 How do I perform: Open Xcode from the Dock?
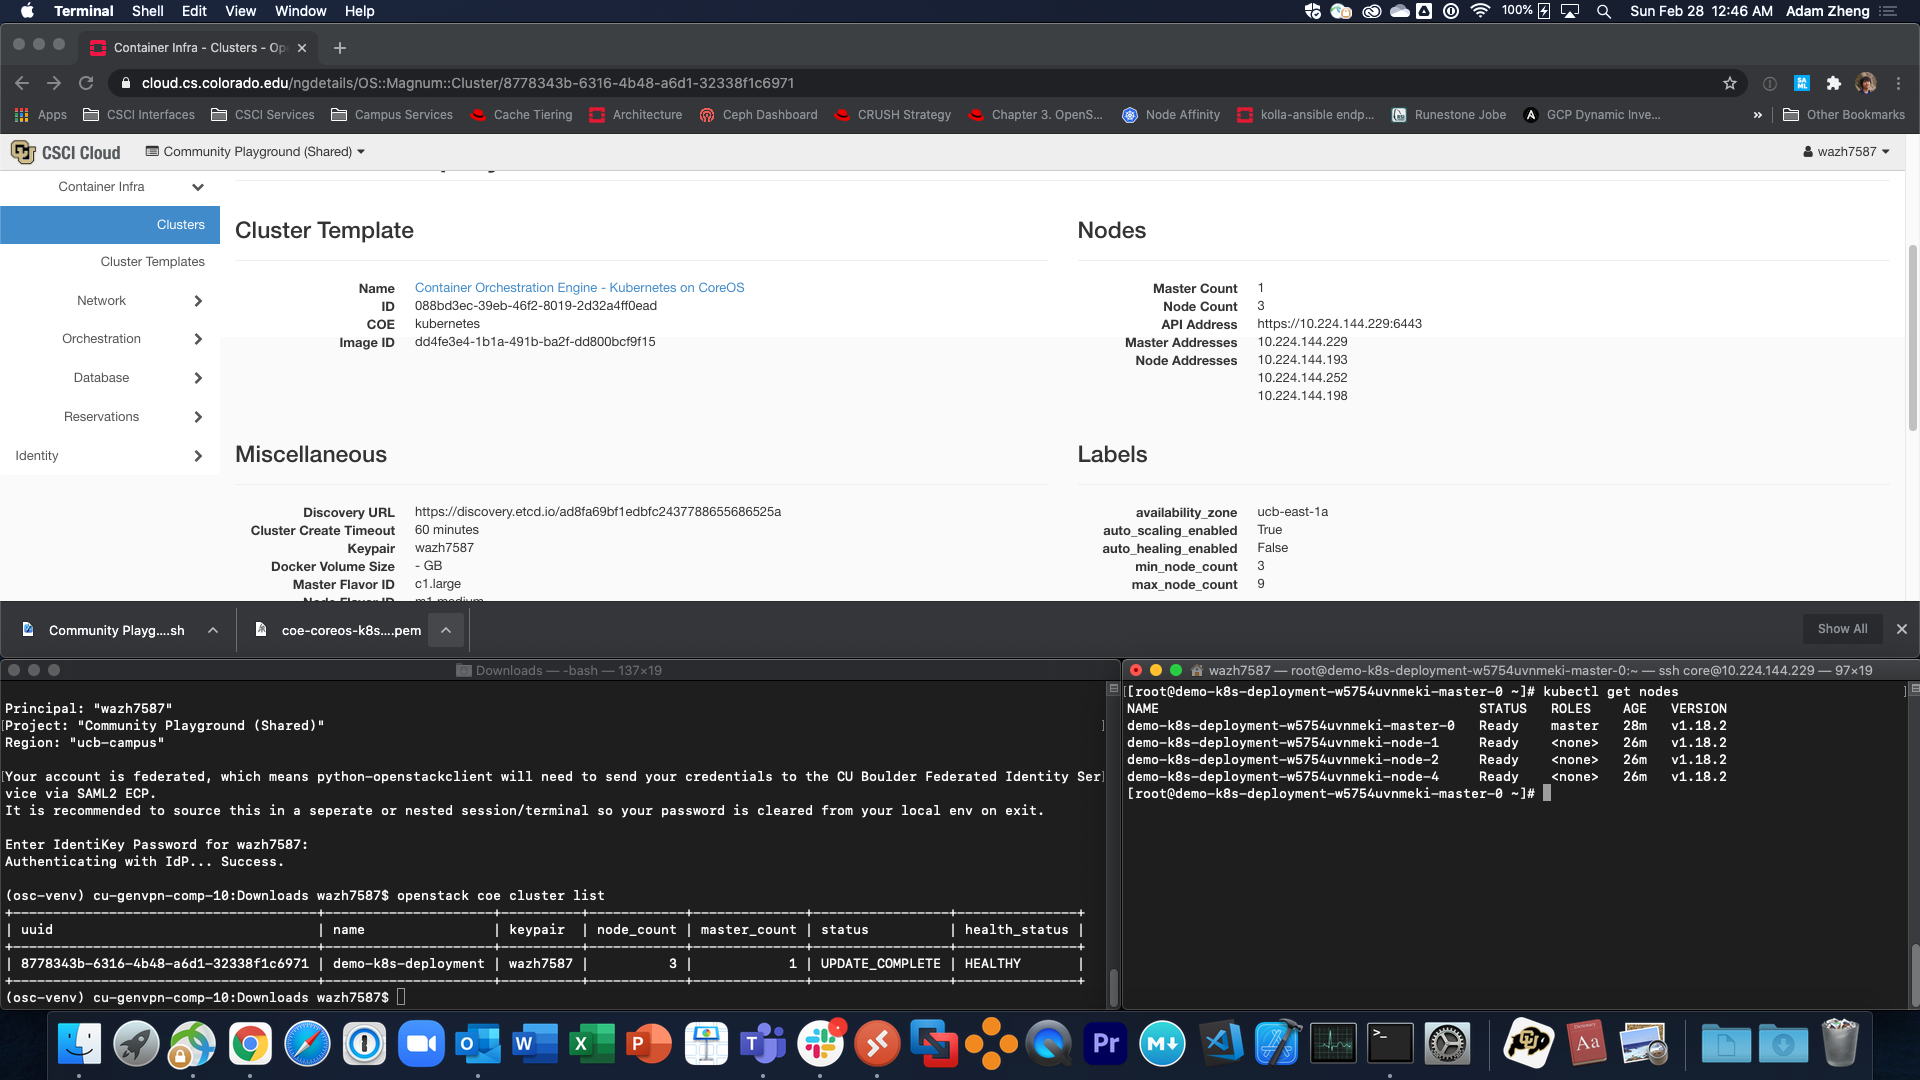point(1277,1044)
